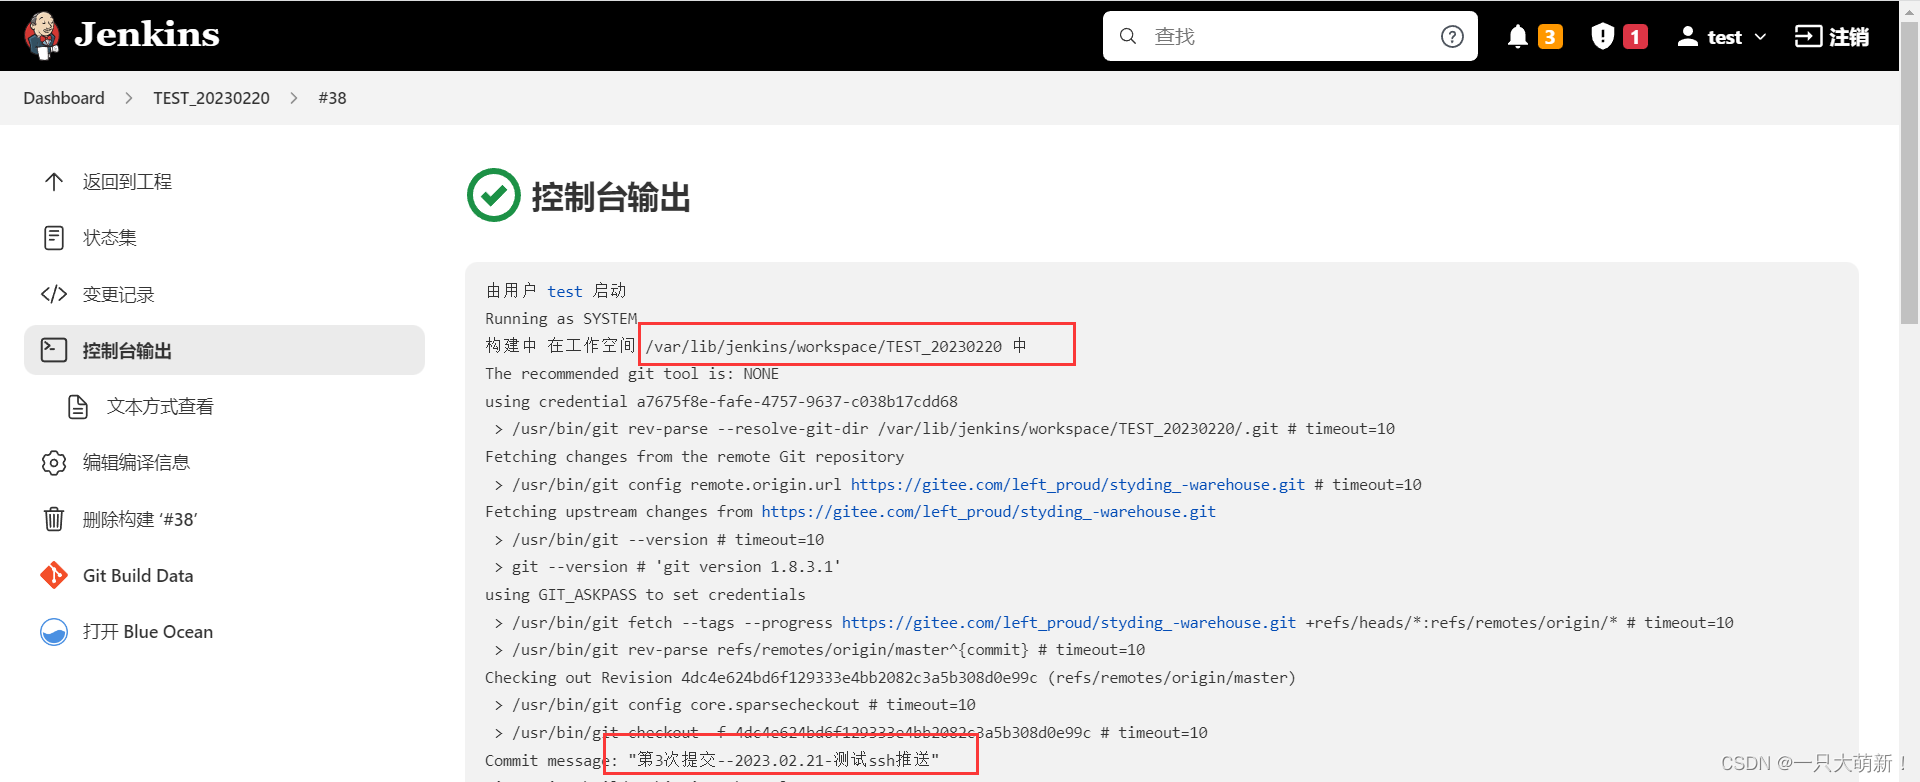The height and width of the screenshot is (782, 1920).
Task: Open search help question mark icon
Action: 1452,36
